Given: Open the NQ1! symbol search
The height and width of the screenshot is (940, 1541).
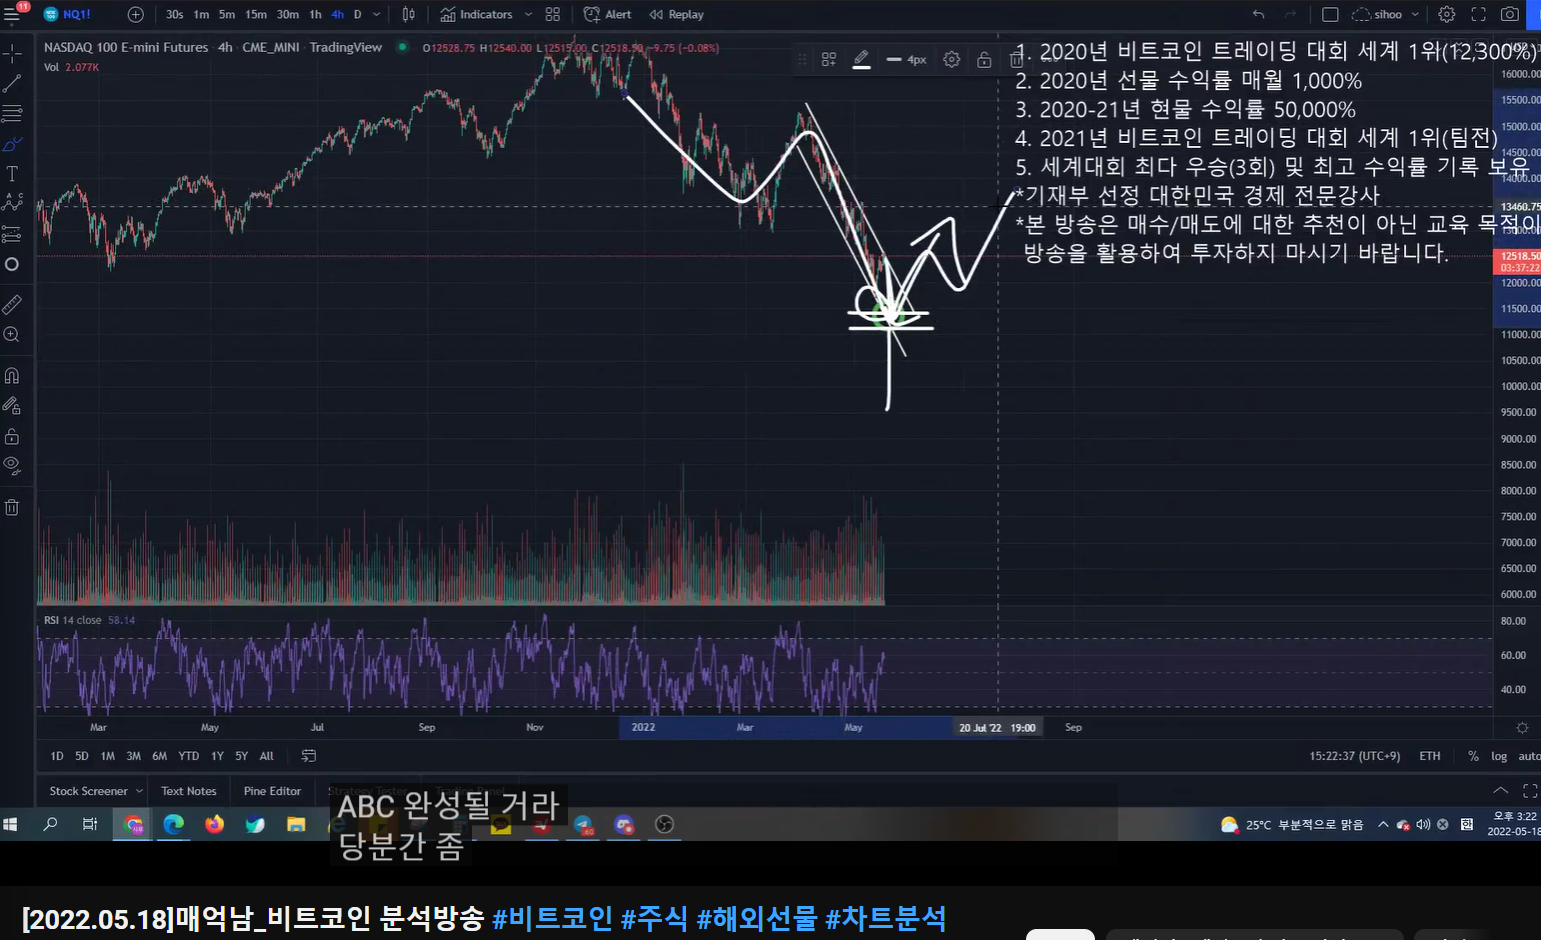Looking at the screenshot, I should coord(68,15).
